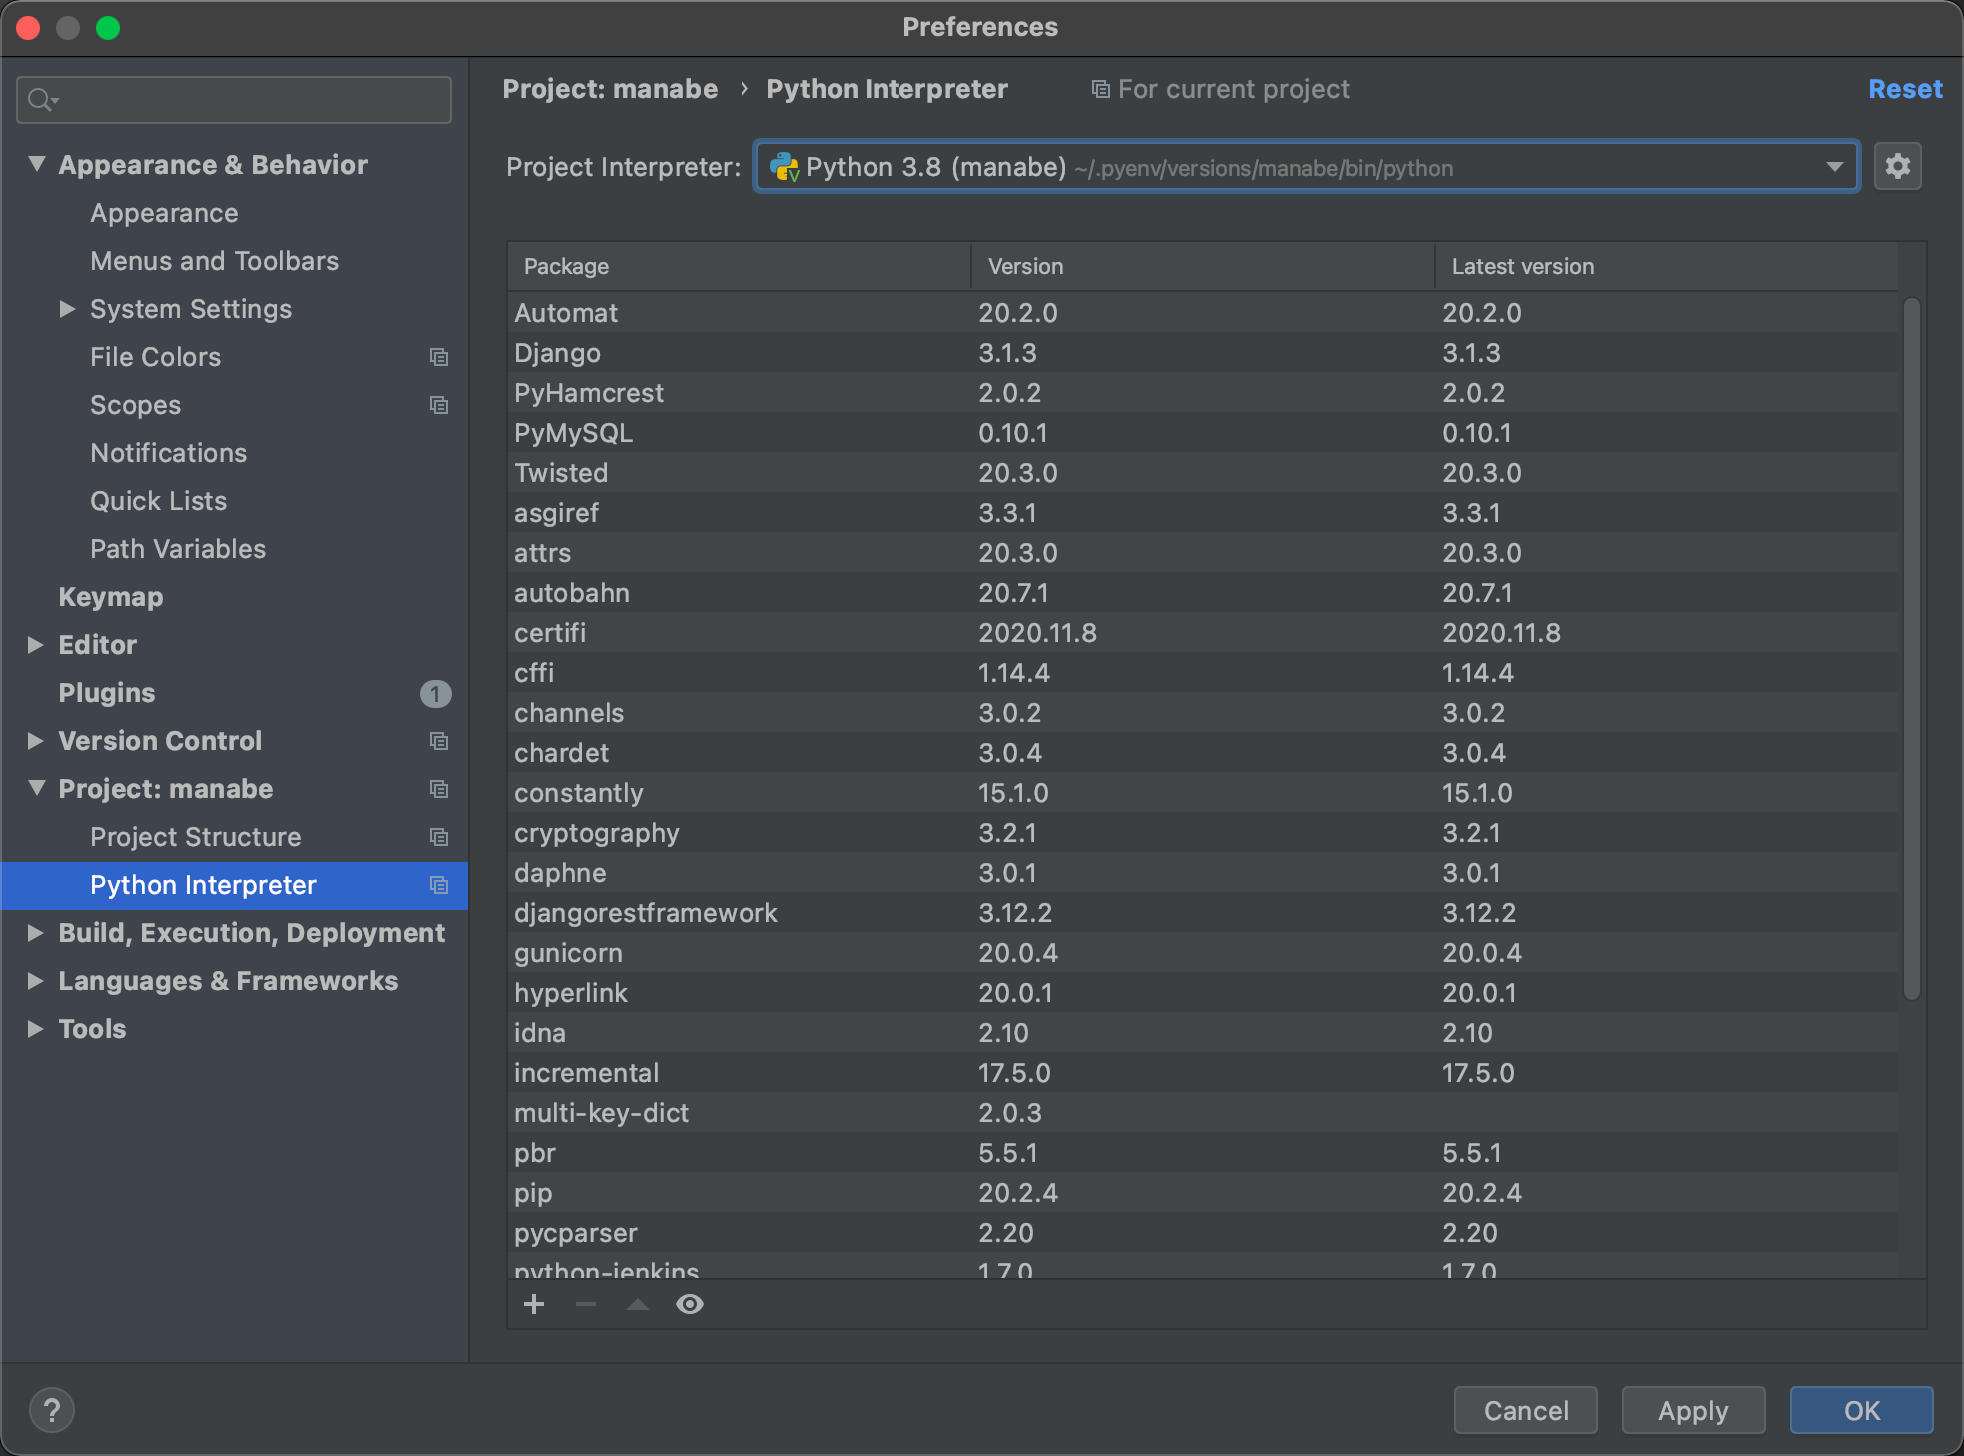Image resolution: width=1964 pixels, height=1456 pixels.
Task: Click project-level icon beside File Colors
Action: click(438, 357)
